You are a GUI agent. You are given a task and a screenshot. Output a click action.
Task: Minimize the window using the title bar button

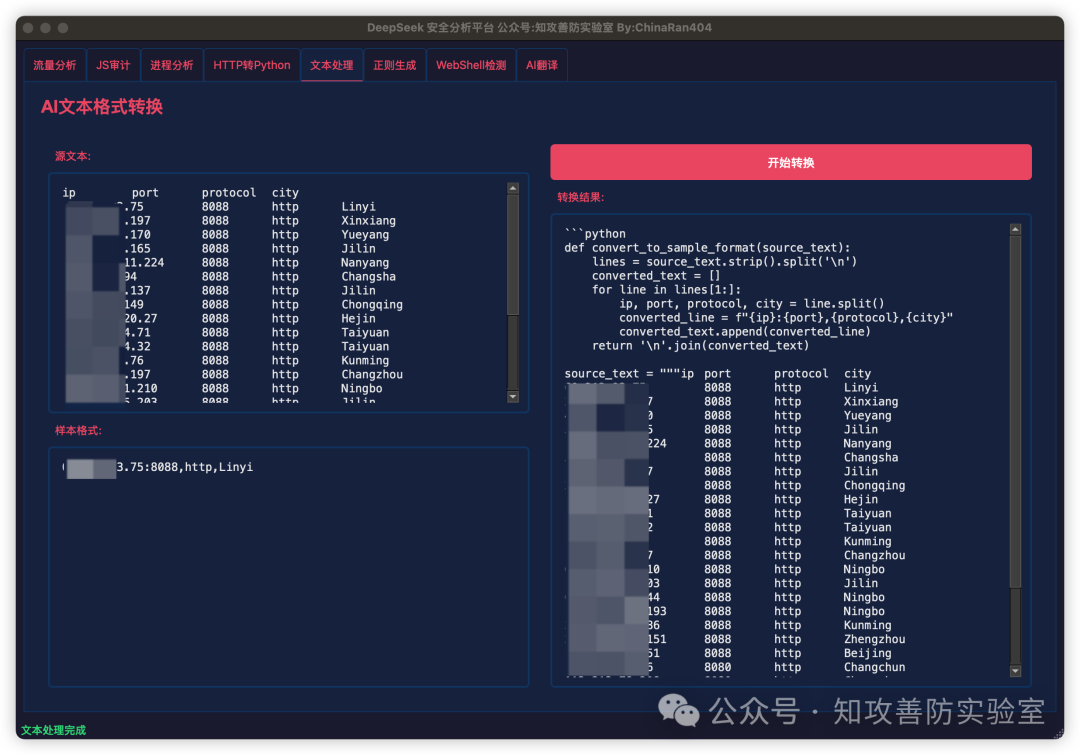(45, 28)
